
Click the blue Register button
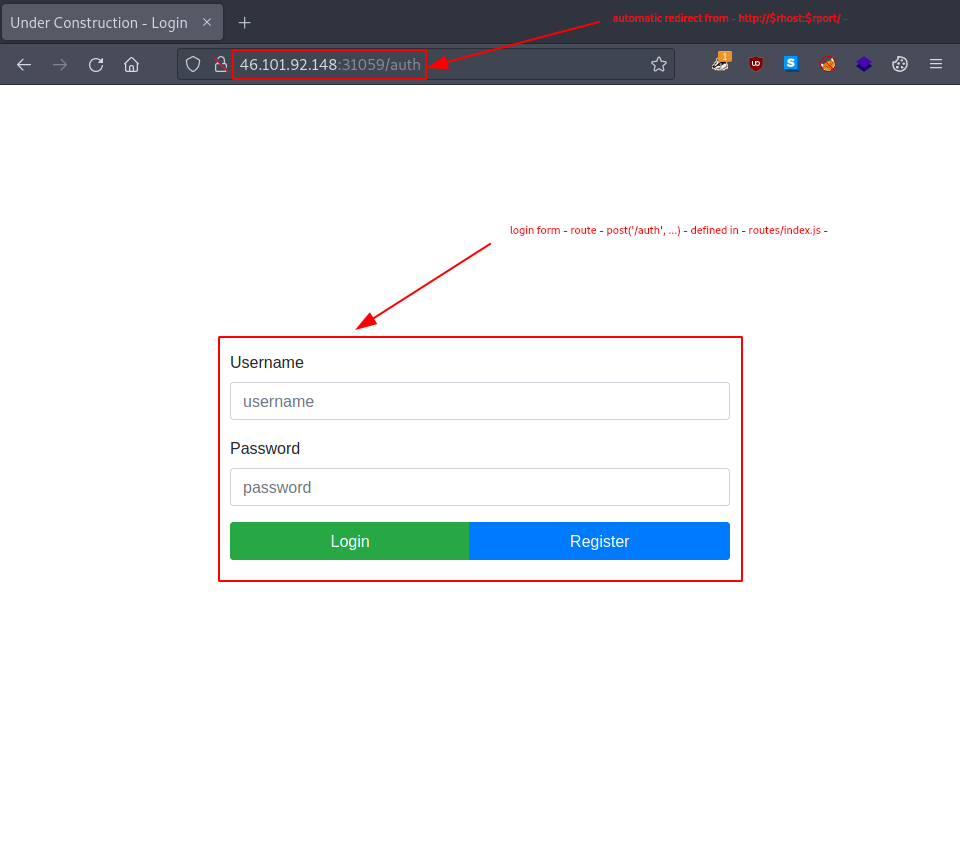coord(599,541)
